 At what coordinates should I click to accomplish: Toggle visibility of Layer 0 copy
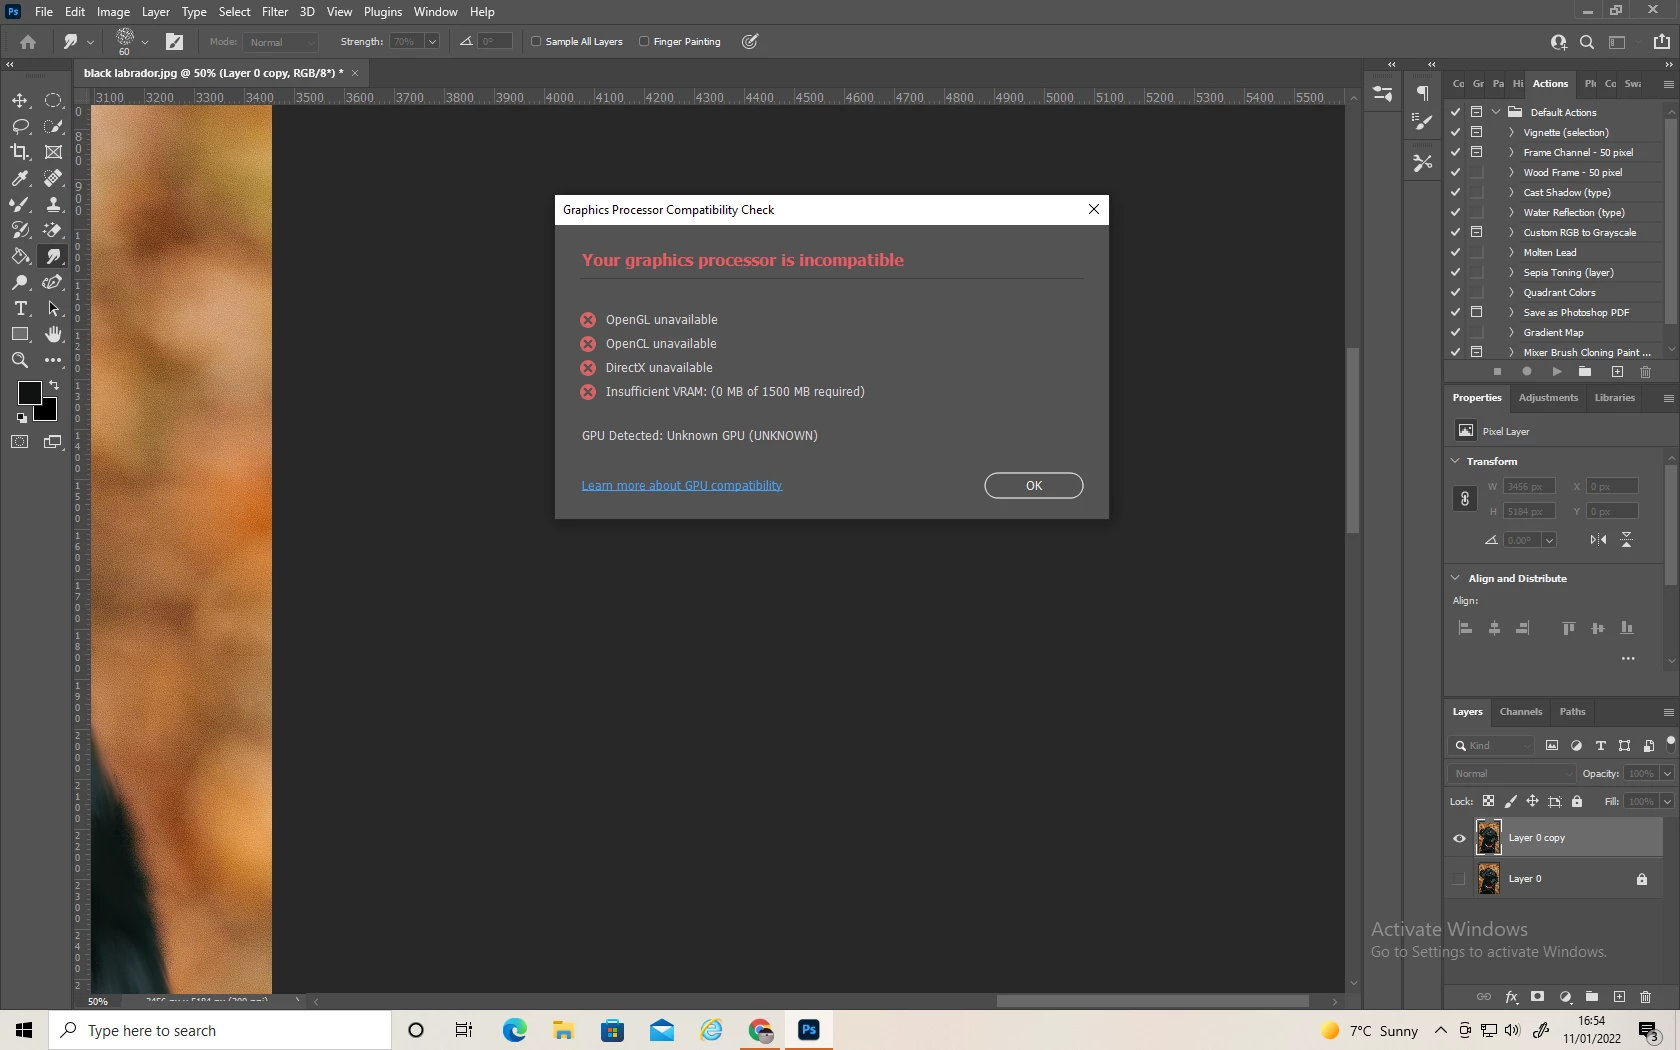pos(1459,839)
